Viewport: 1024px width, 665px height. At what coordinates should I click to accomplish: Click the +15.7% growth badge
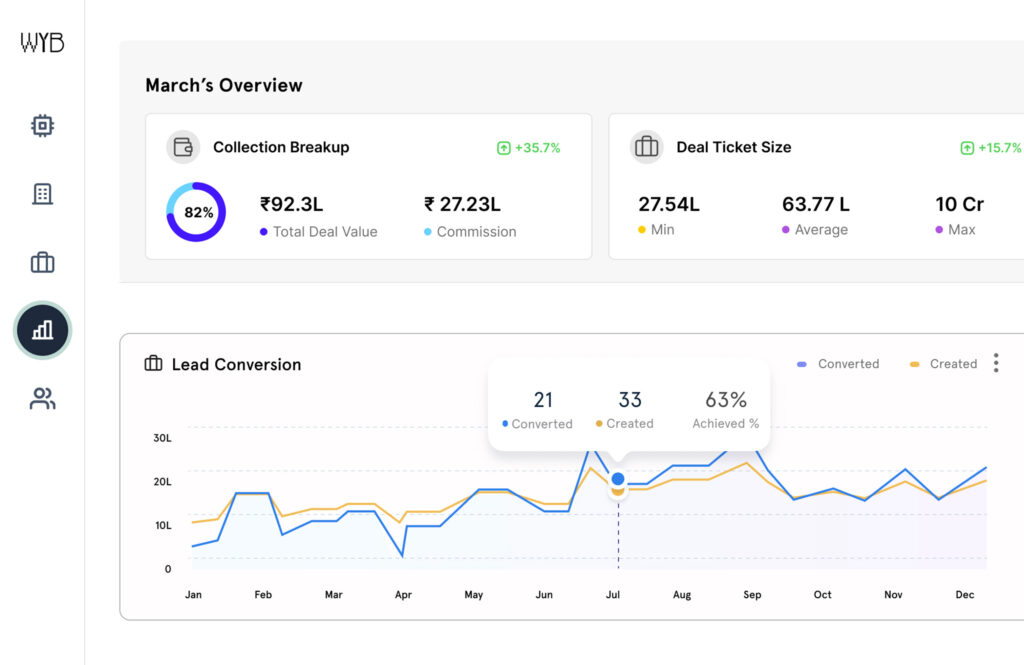point(990,148)
